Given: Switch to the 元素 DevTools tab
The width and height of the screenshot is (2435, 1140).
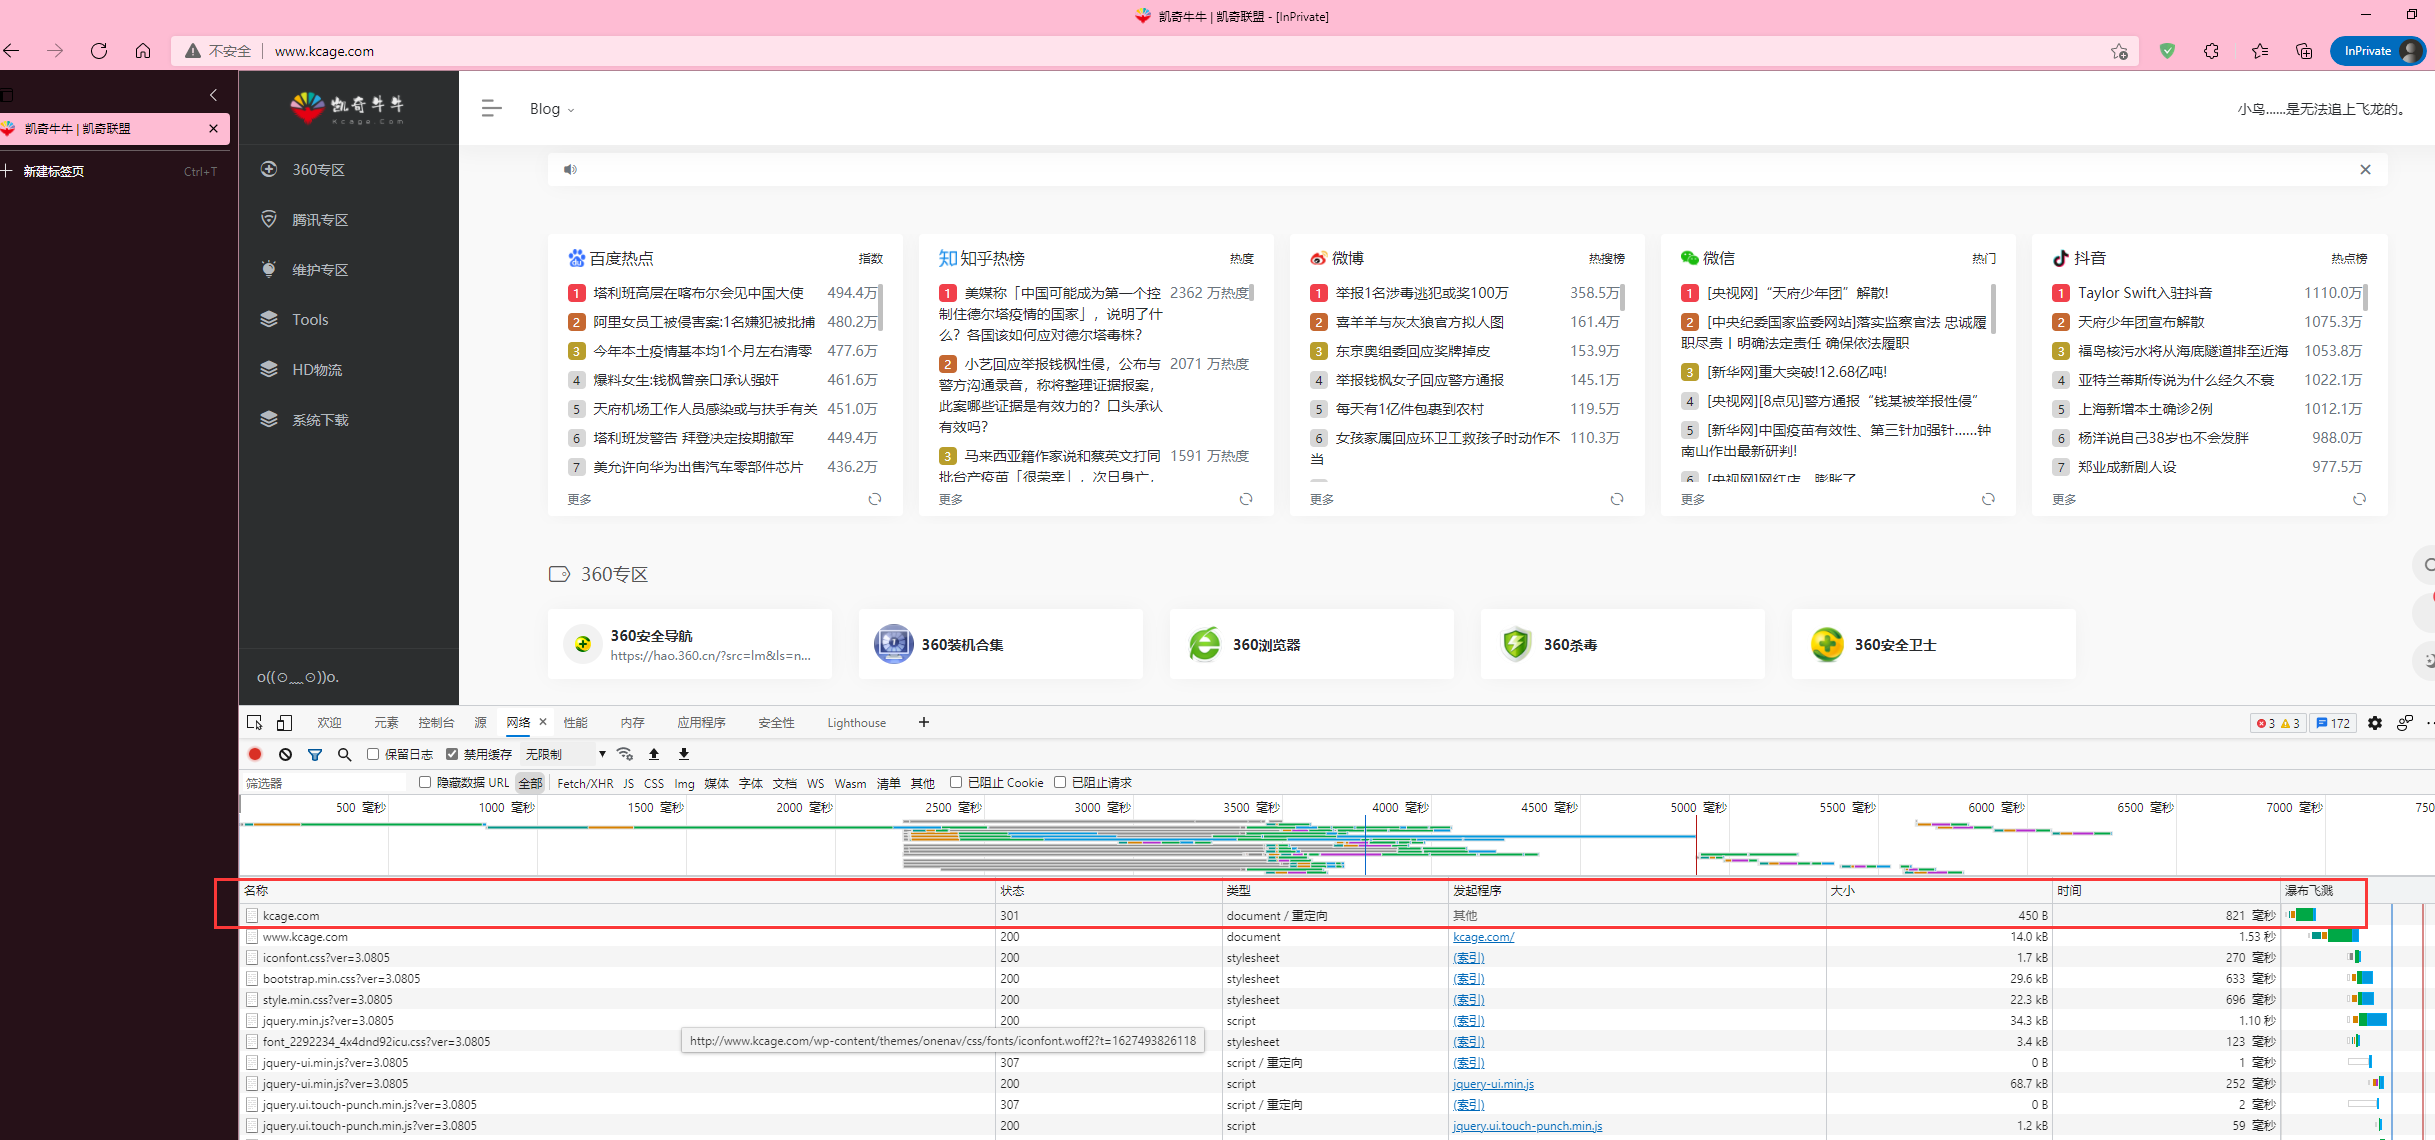Looking at the screenshot, I should [x=386, y=722].
